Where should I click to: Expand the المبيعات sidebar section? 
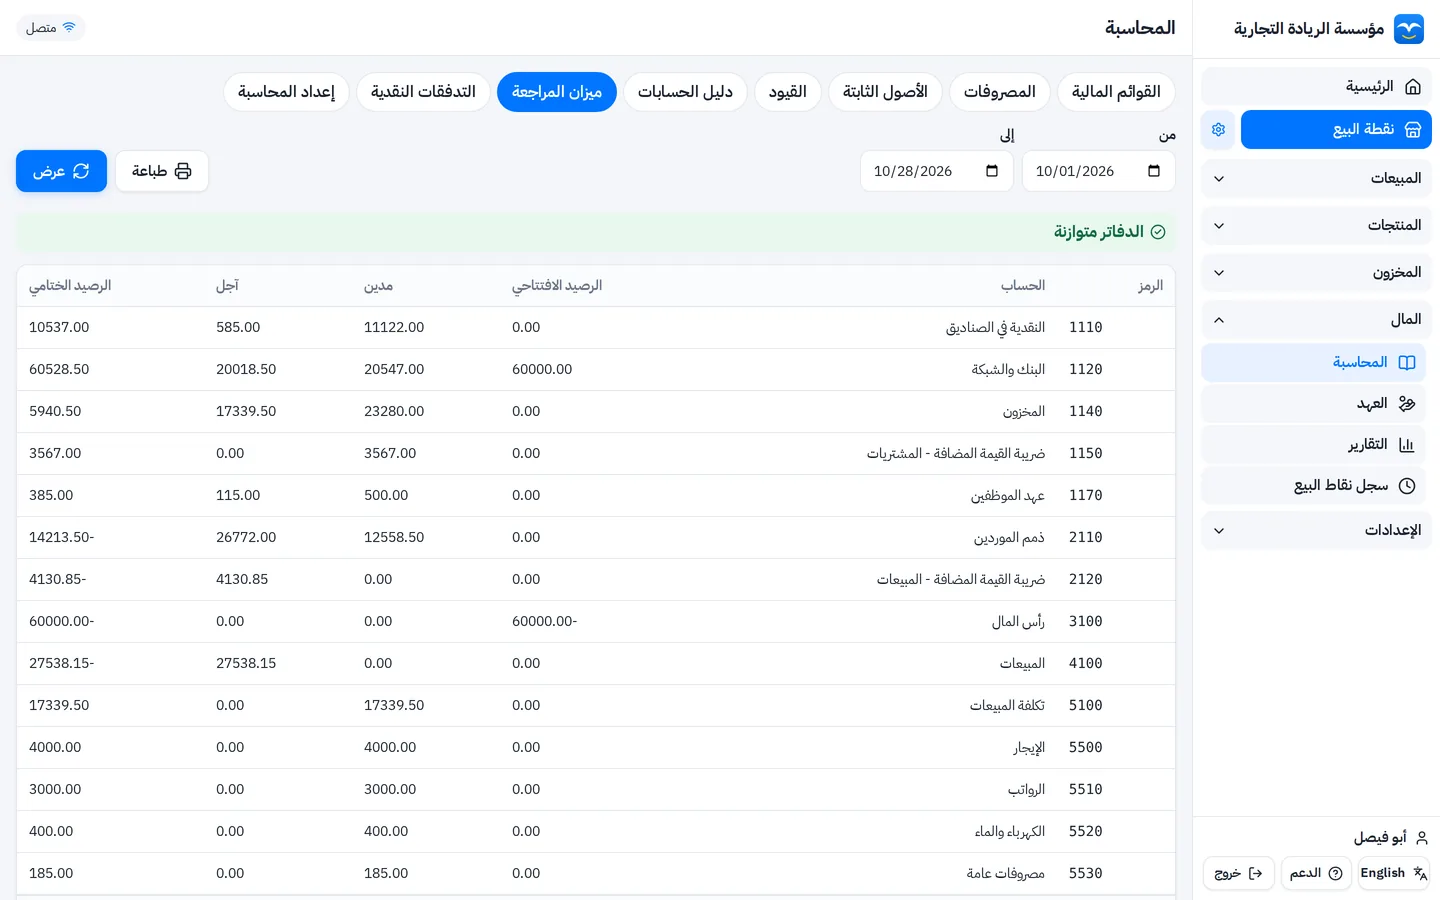click(1316, 179)
